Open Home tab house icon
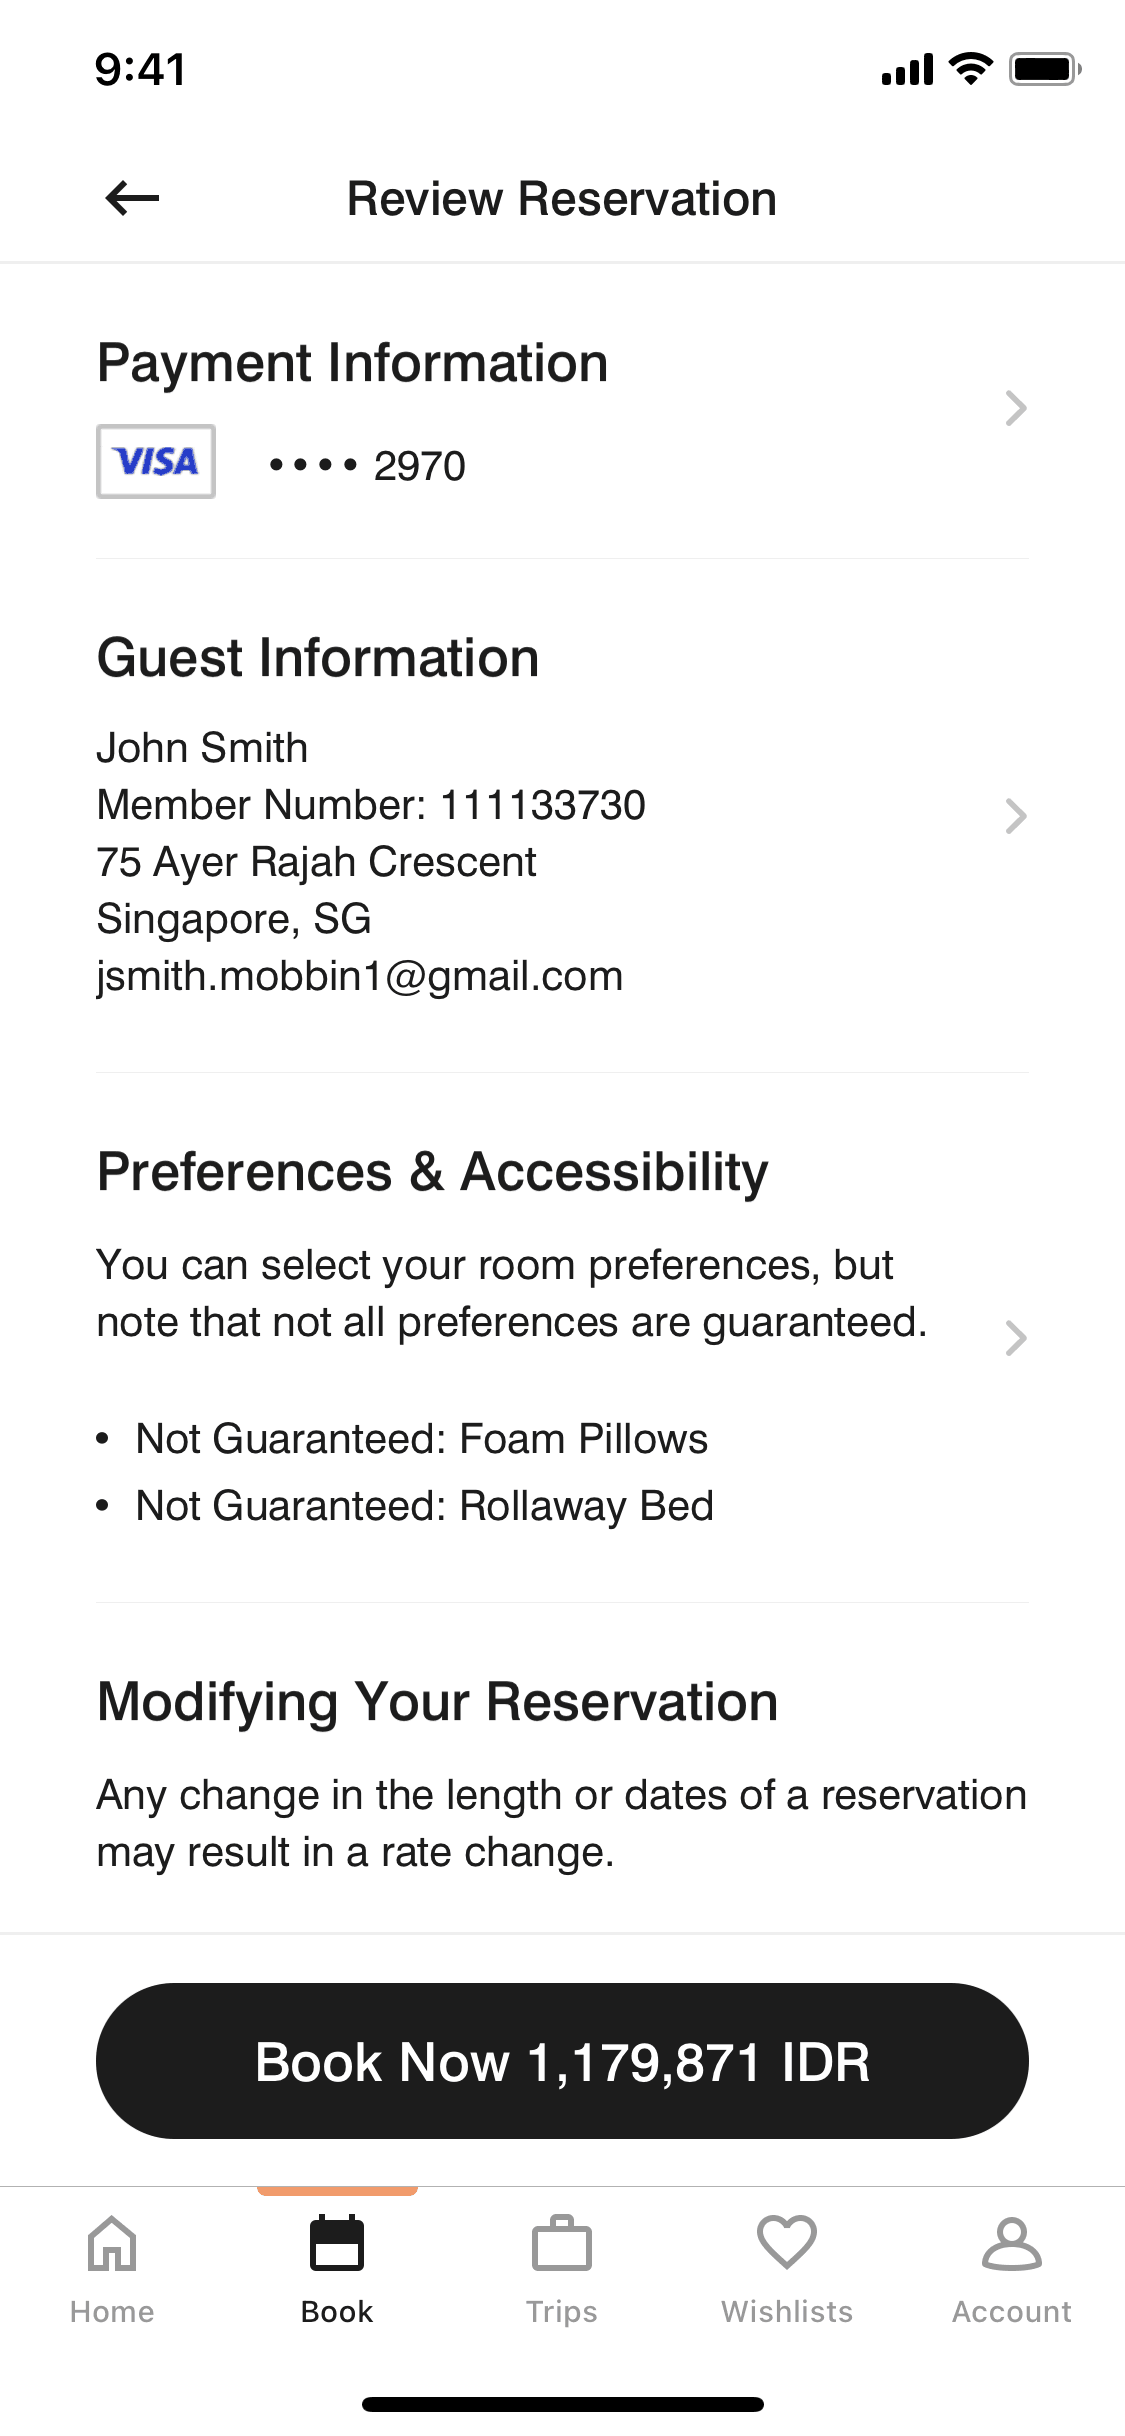Image resolution: width=1125 pixels, height=2436 pixels. click(x=112, y=2244)
